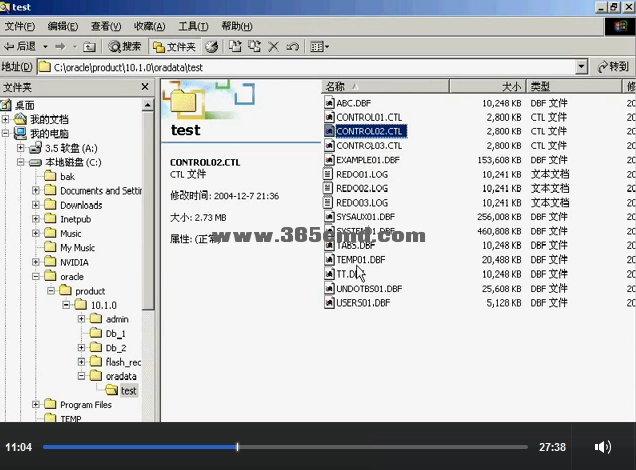This screenshot has height=470, width=636.
Task: Select the Db_2 folder icon
Action: pos(96,348)
